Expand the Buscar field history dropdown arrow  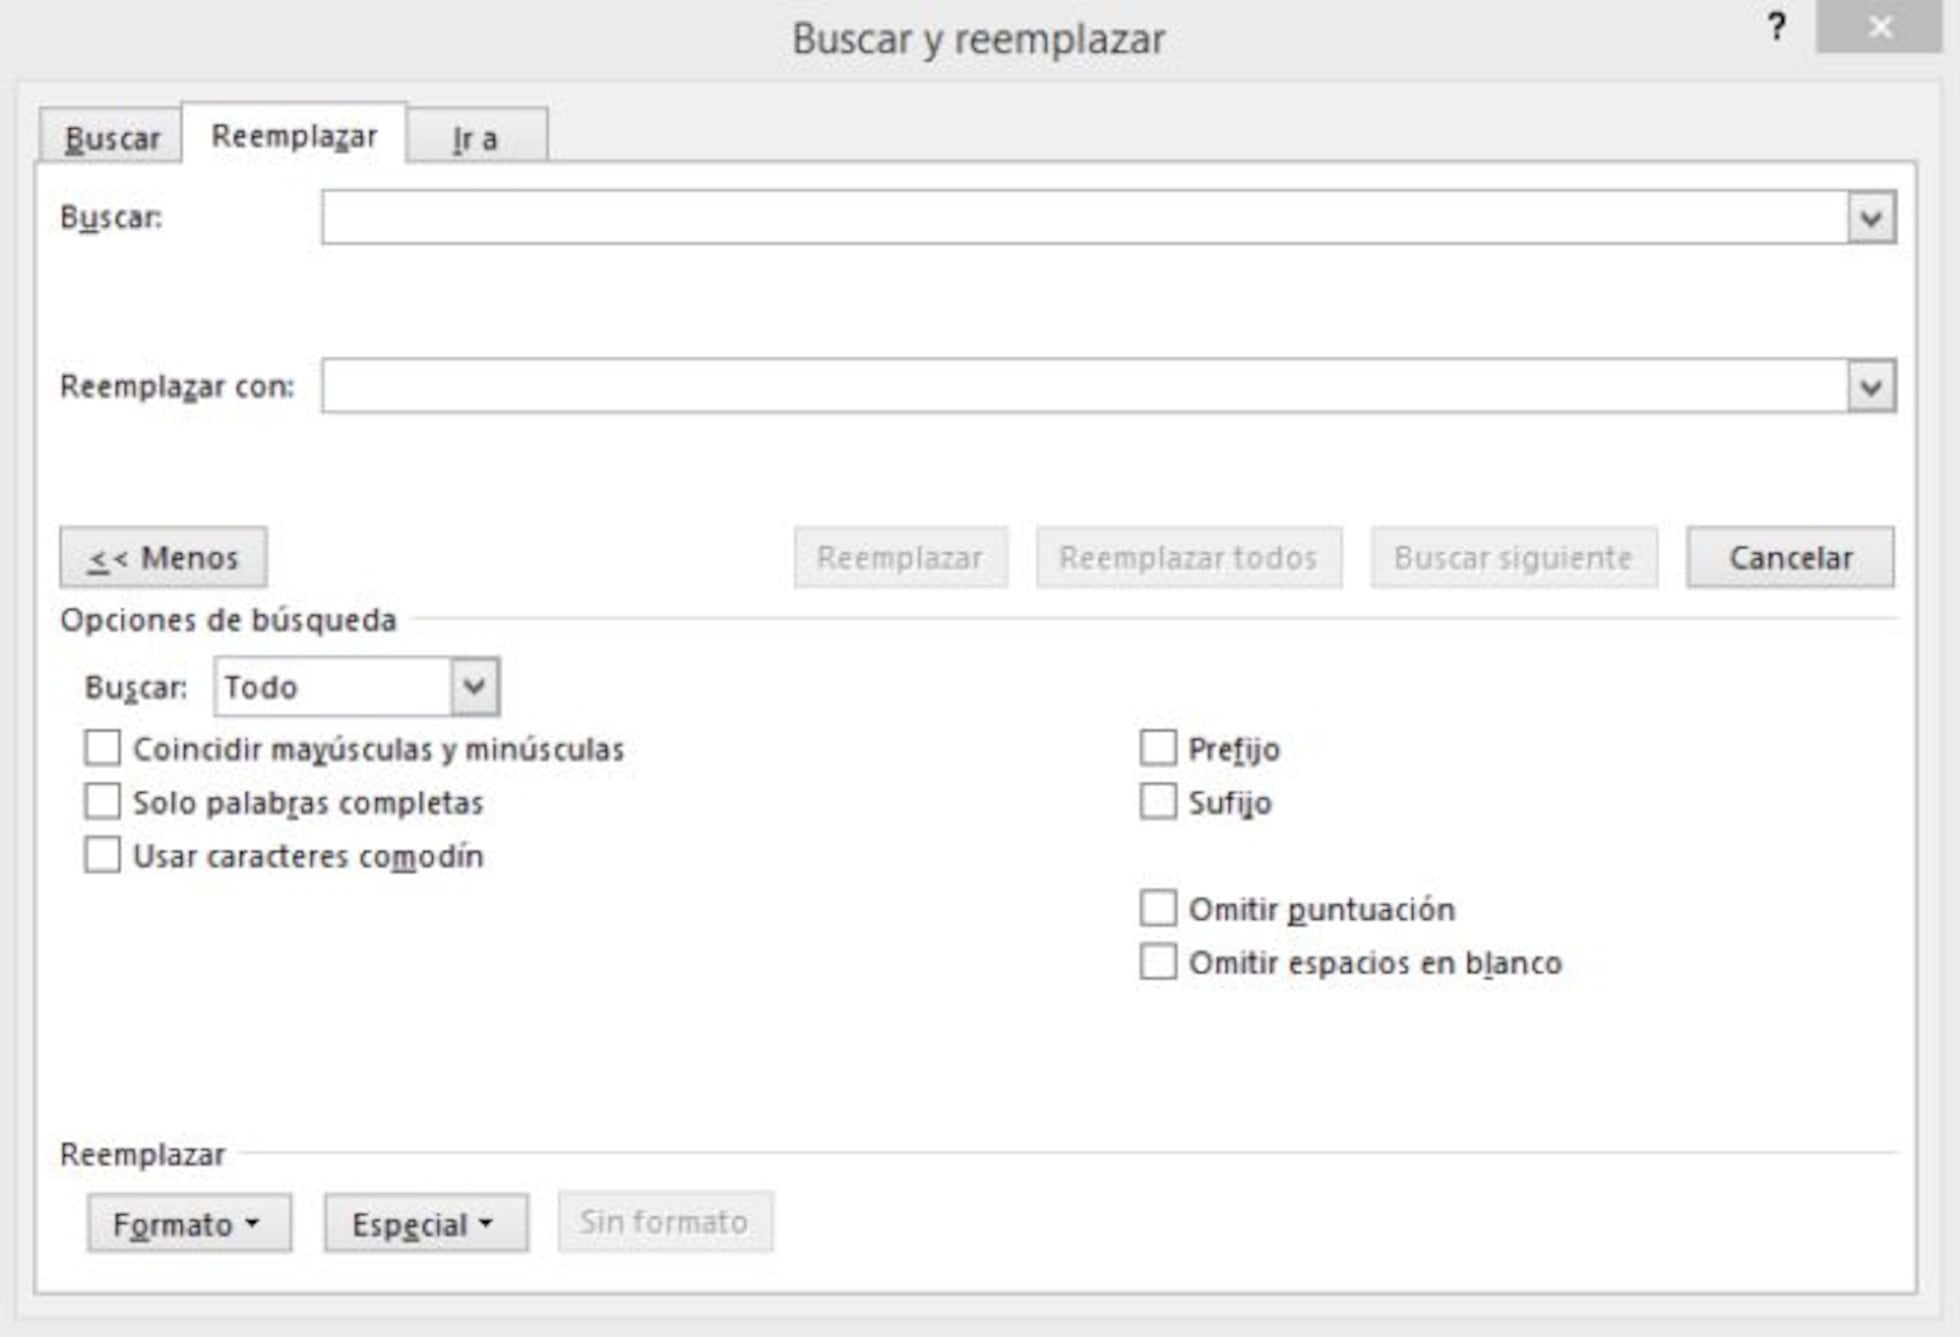pyautogui.click(x=1871, y=217)
